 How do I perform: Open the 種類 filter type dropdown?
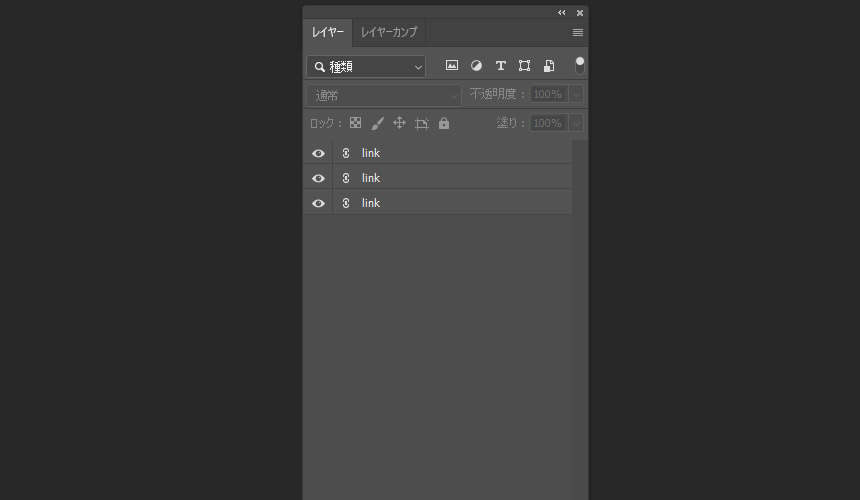pos(366,67)
